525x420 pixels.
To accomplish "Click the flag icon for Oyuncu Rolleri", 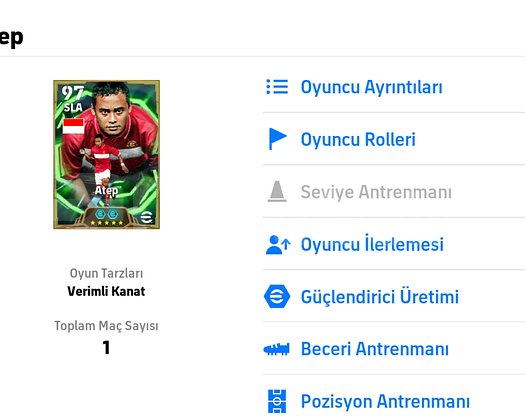I will pyautogui.click(x=277, y=139).
